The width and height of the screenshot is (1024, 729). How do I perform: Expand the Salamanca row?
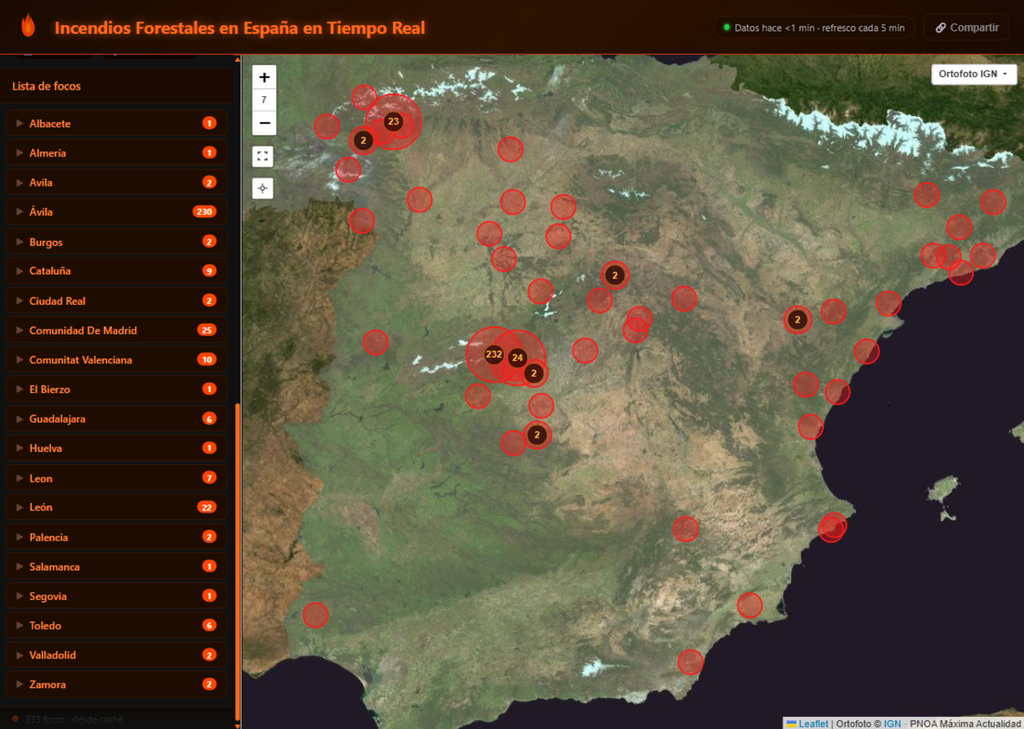coord(116,566)
